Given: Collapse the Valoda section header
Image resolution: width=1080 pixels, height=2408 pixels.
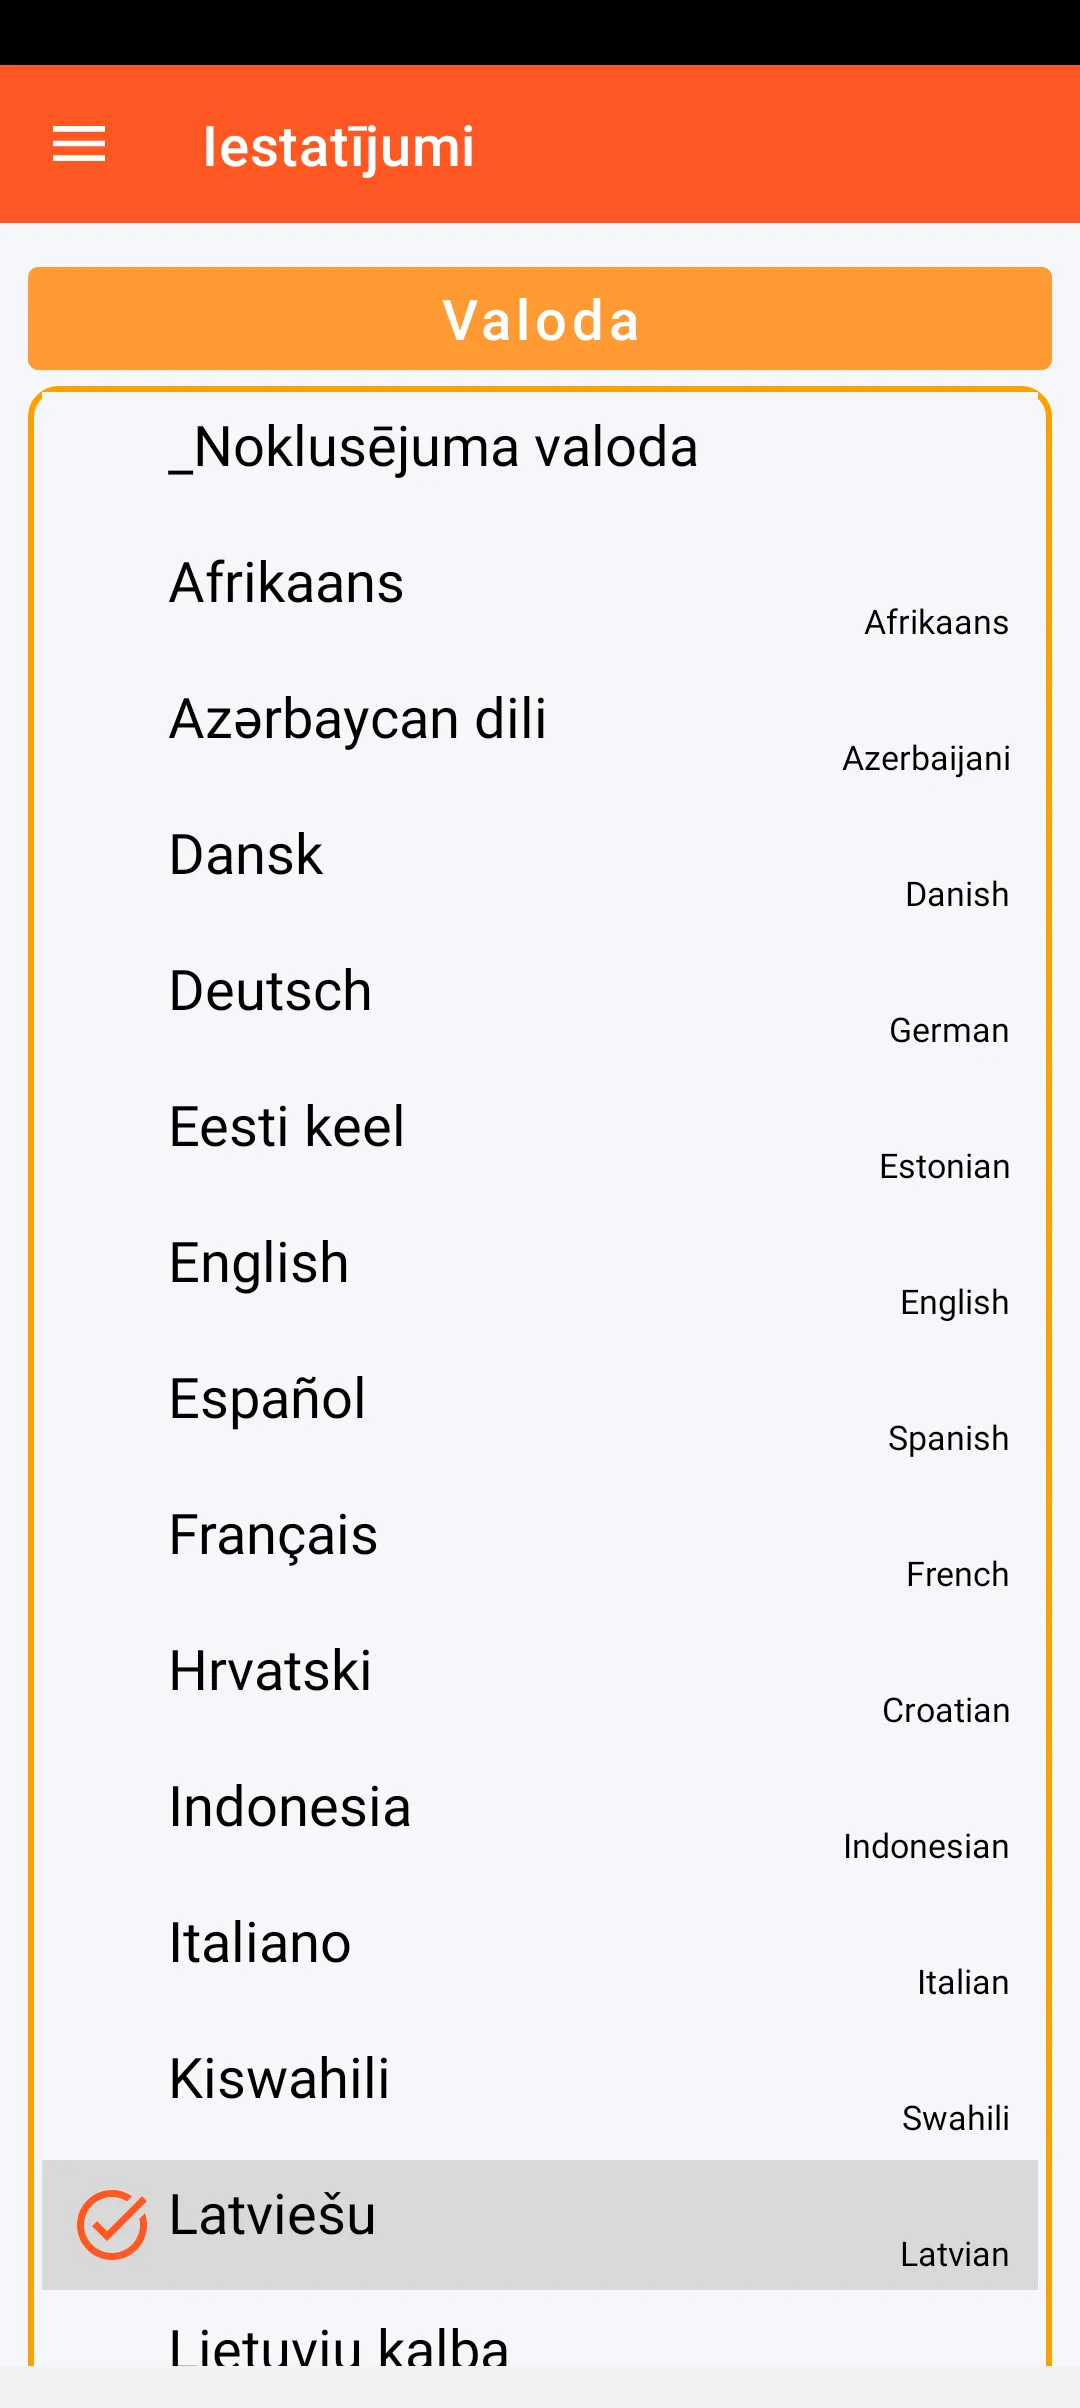Looking at the screenshot, I should [540, 319].
